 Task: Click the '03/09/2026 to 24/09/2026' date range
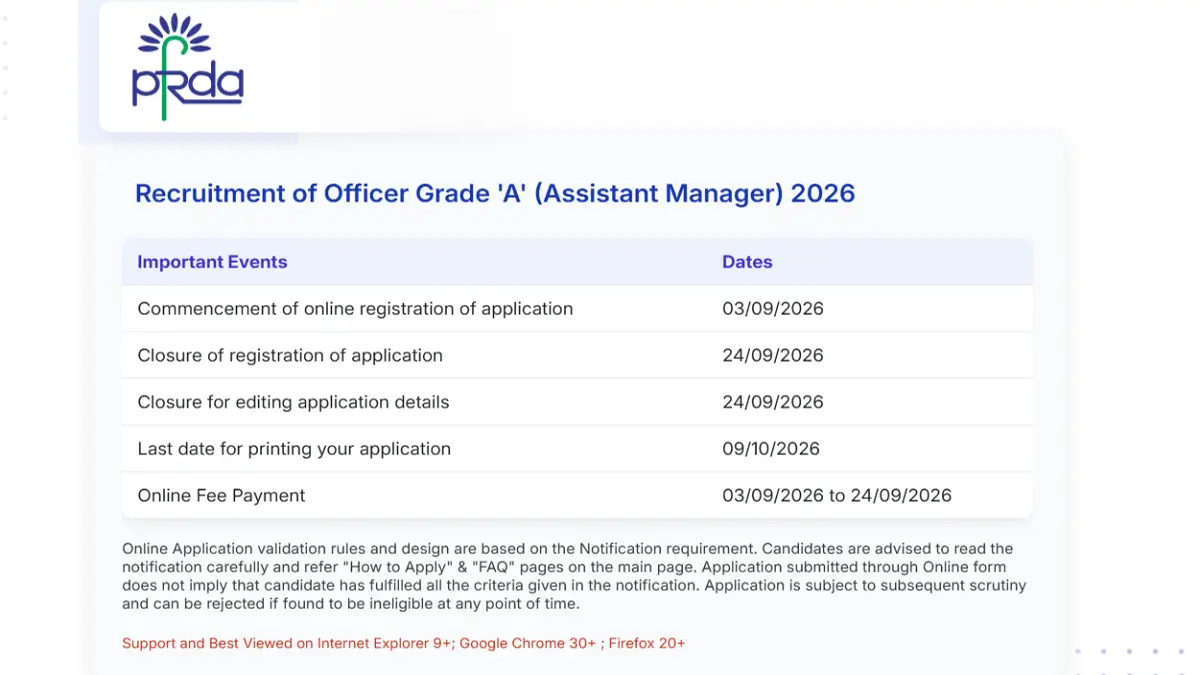pyautogui.click(x=837, y=496)
